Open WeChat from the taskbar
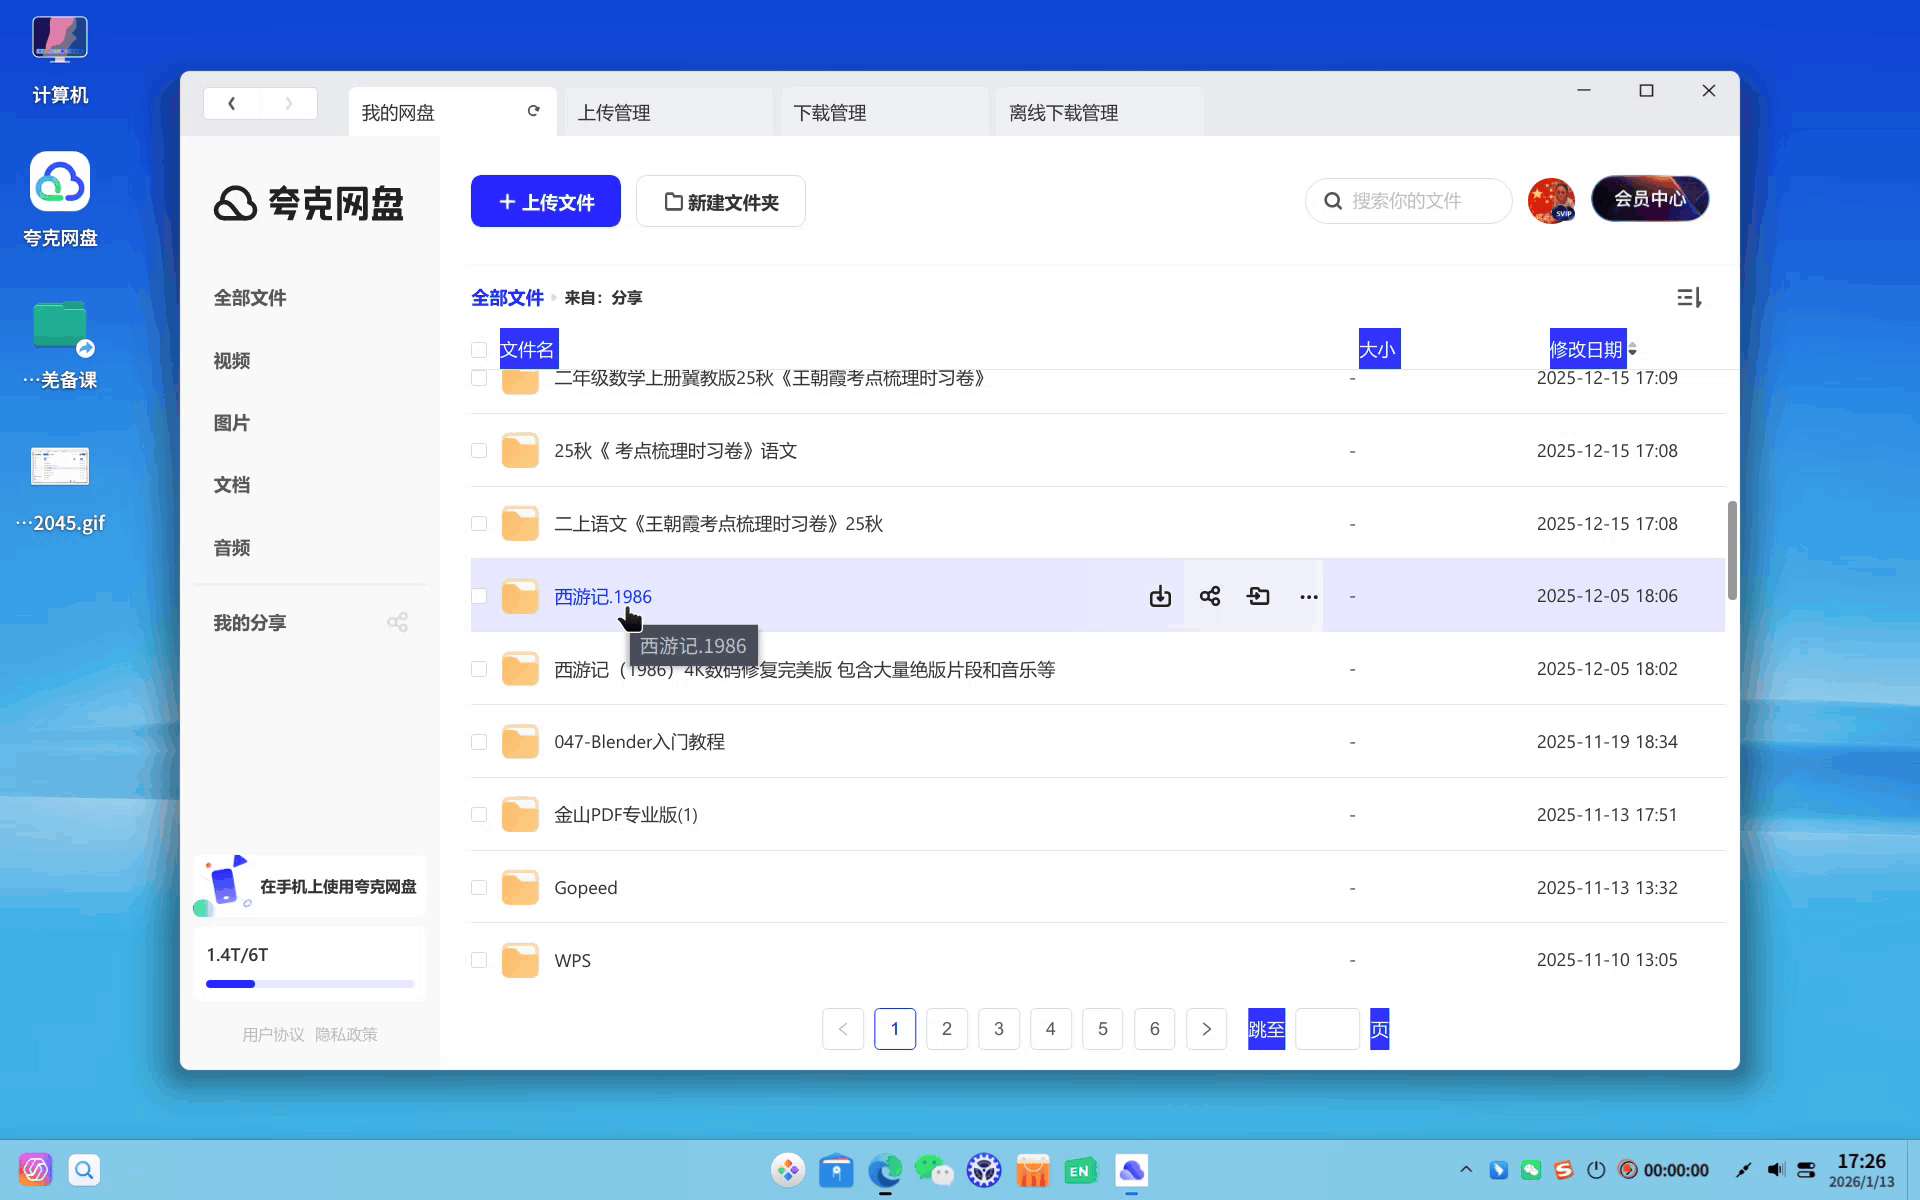 (x=934, y=1170)
